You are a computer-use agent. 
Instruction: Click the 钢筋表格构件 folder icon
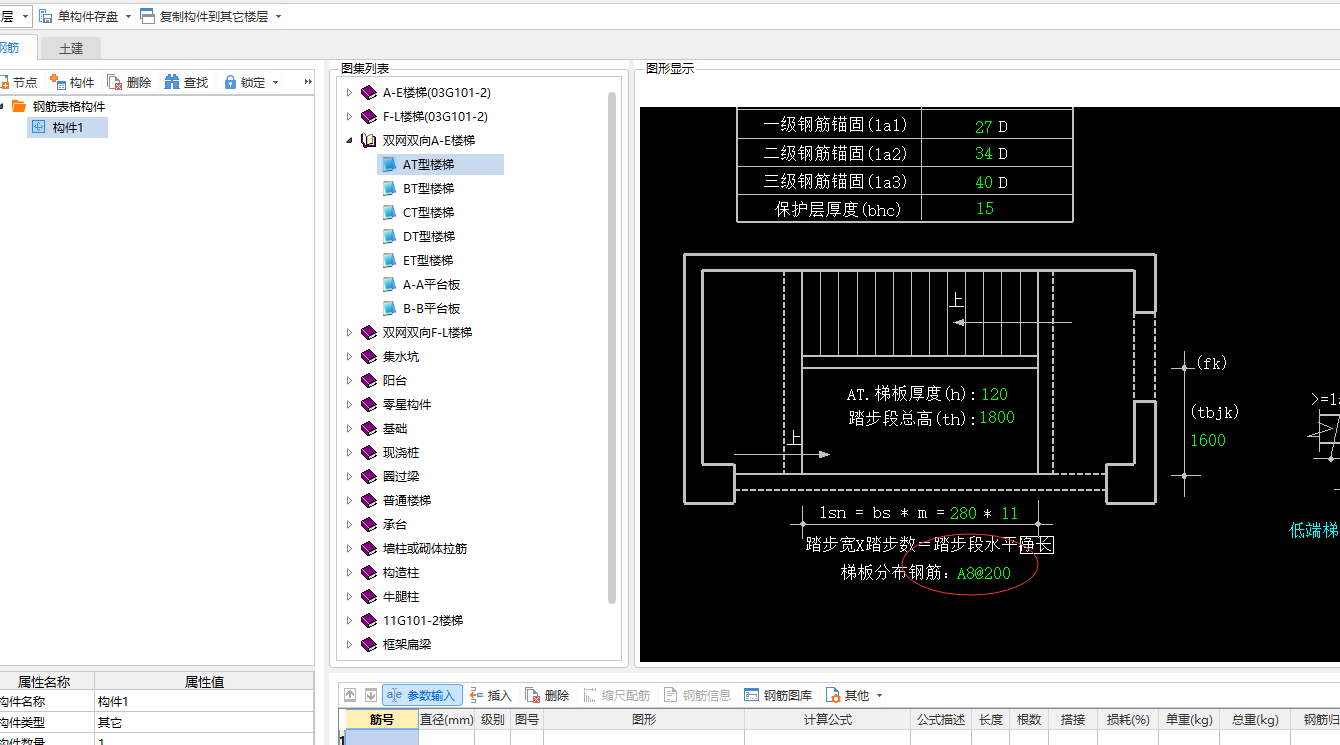[19, 106]
